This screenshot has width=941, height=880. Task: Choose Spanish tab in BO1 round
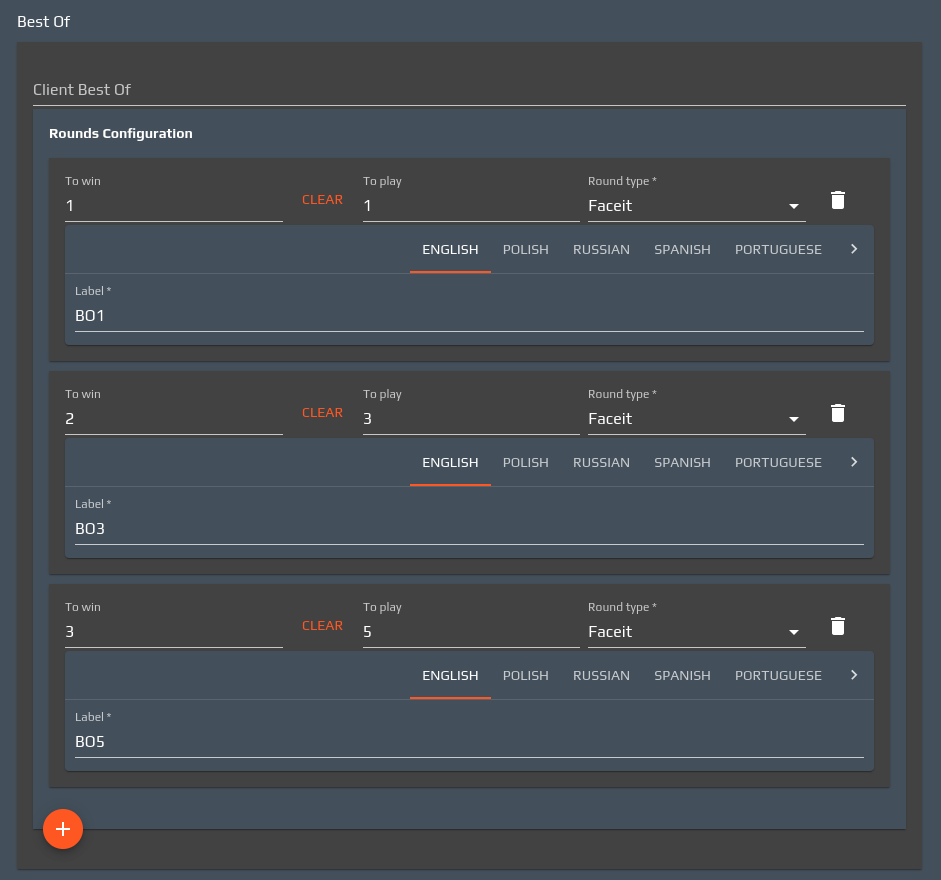tap(682, 249)
